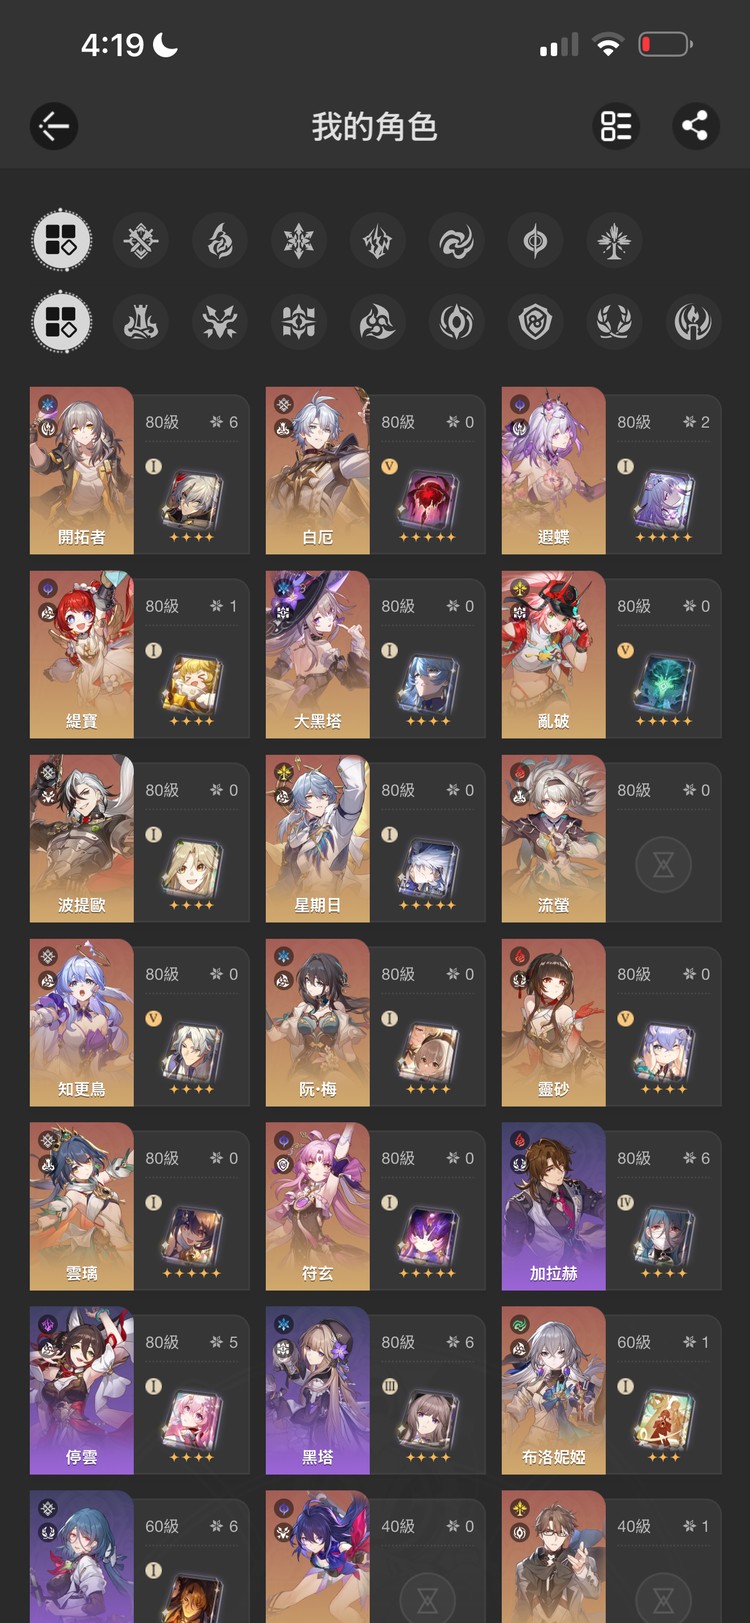Filter characters by Lightning element
This screenshot has width=750, height=1623.
pyautogui.click(x=378, y=241)
